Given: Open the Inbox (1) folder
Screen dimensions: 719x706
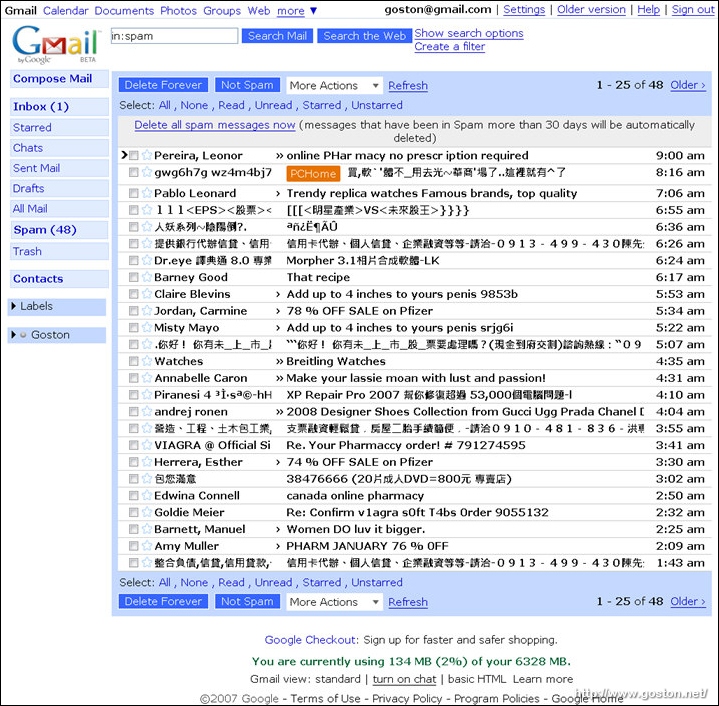Looking at the screenshot, I should click(41, 106).
